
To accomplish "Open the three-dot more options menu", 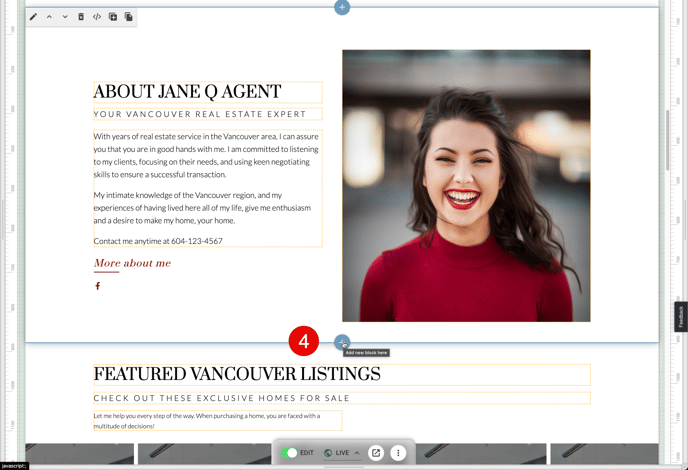I will (x=398, y=453).
